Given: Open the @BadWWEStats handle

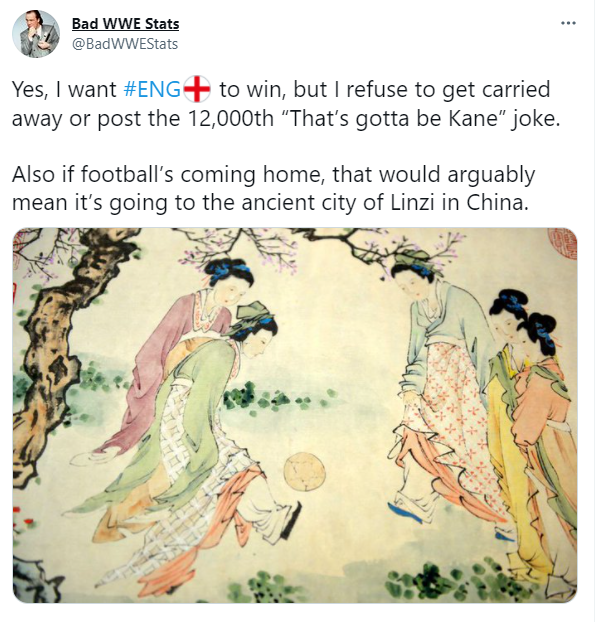Looking at the screenshot, I should (125, 44).
